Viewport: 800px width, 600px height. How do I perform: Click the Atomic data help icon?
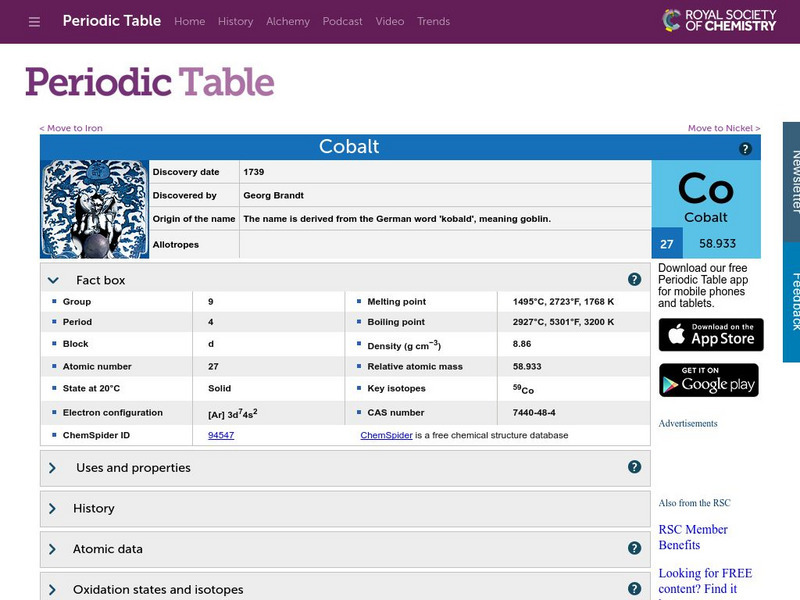tap(634, 548)
